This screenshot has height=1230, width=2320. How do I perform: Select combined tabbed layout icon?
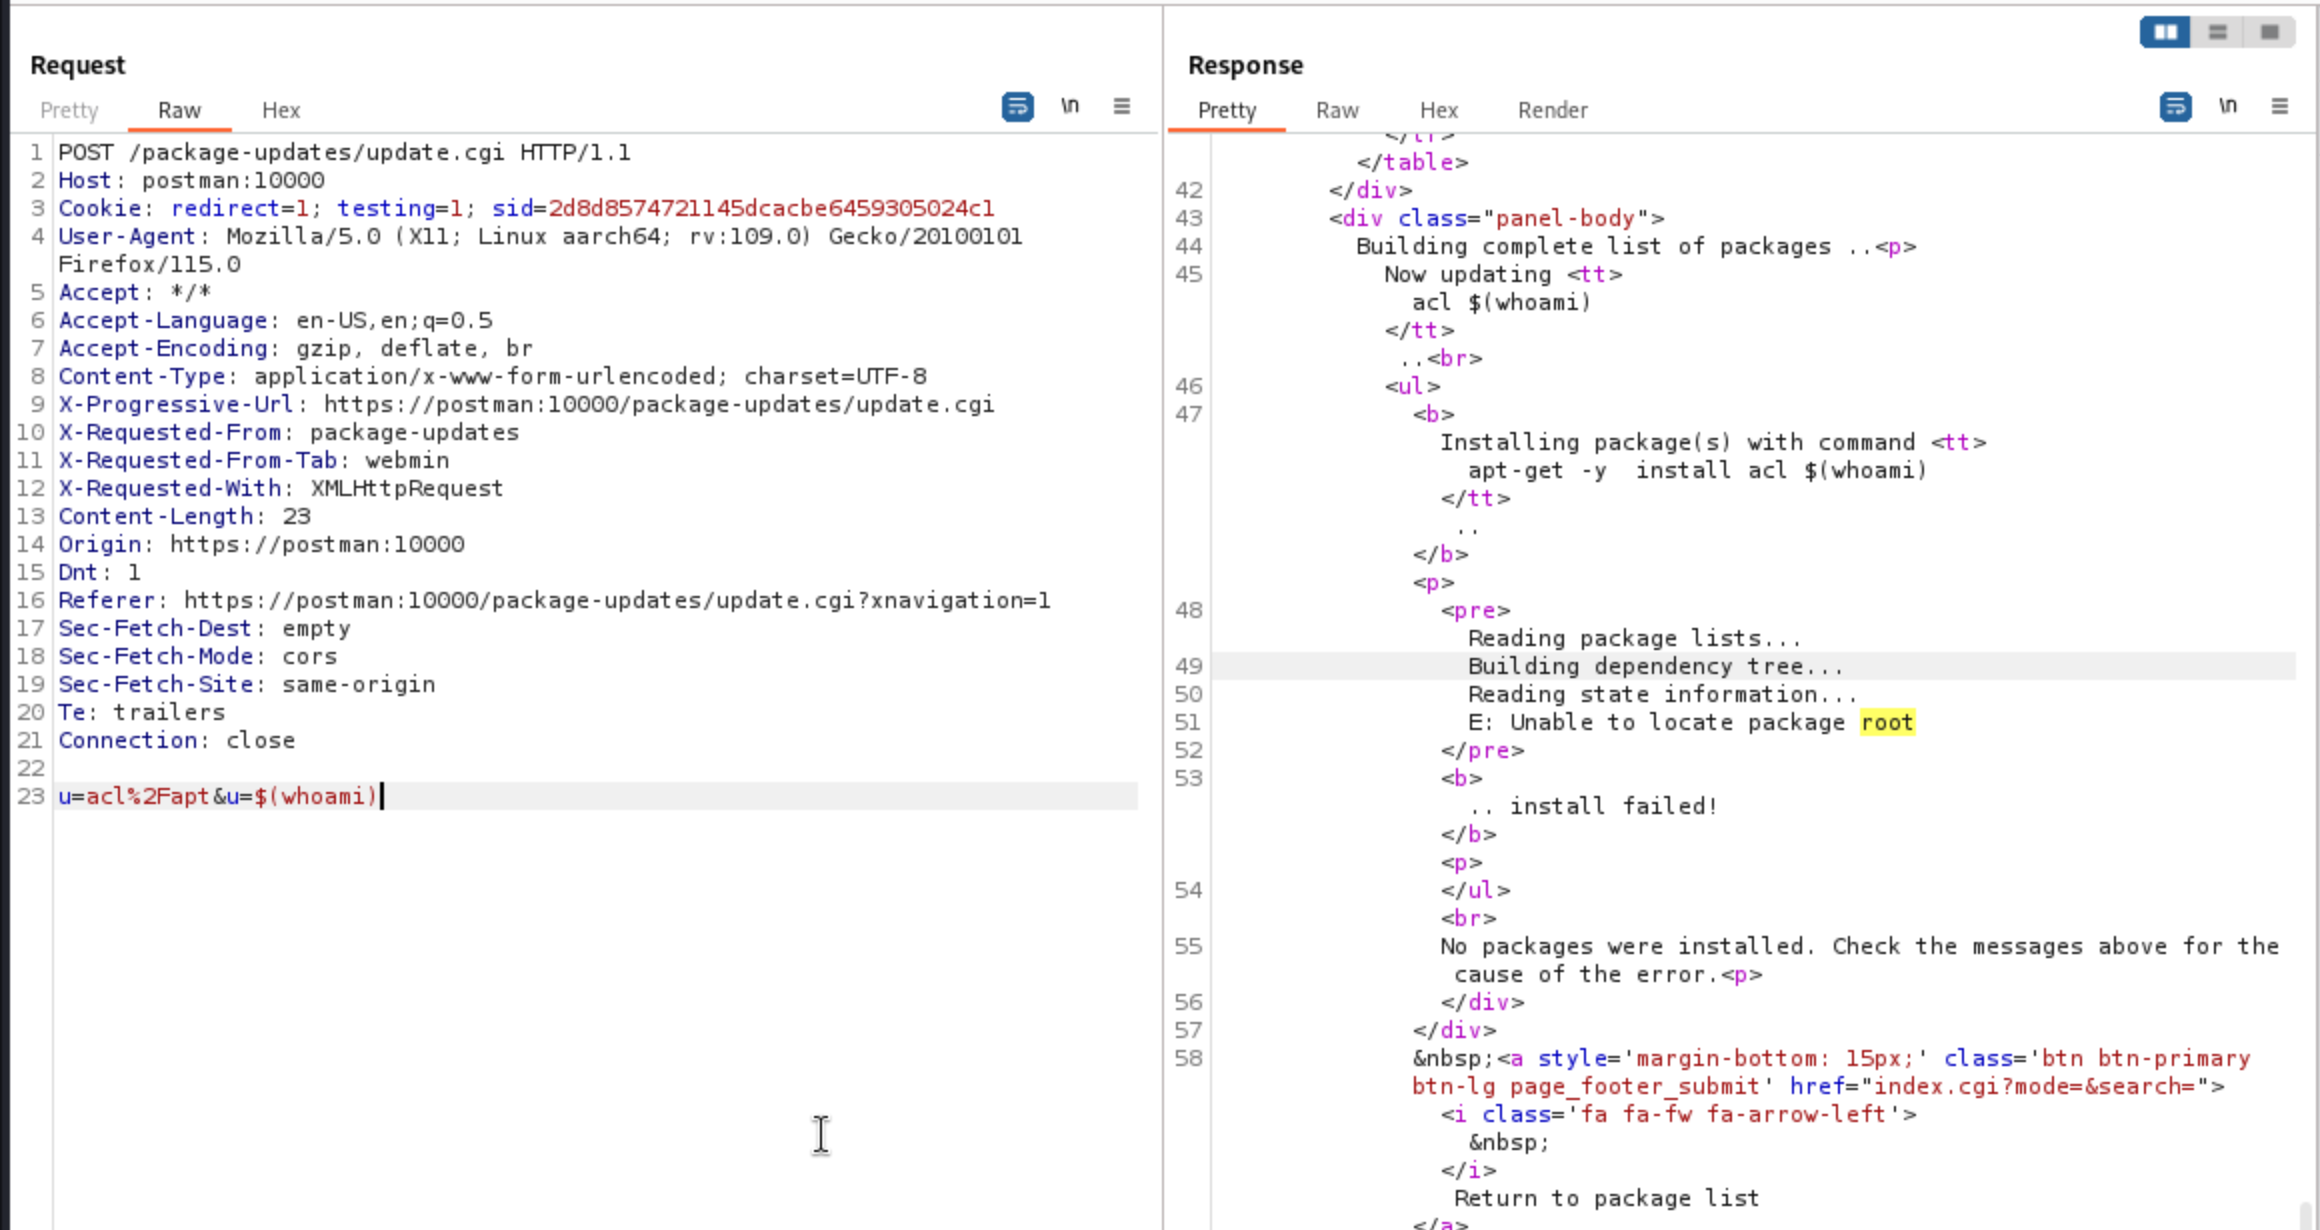click(2269, 32)
